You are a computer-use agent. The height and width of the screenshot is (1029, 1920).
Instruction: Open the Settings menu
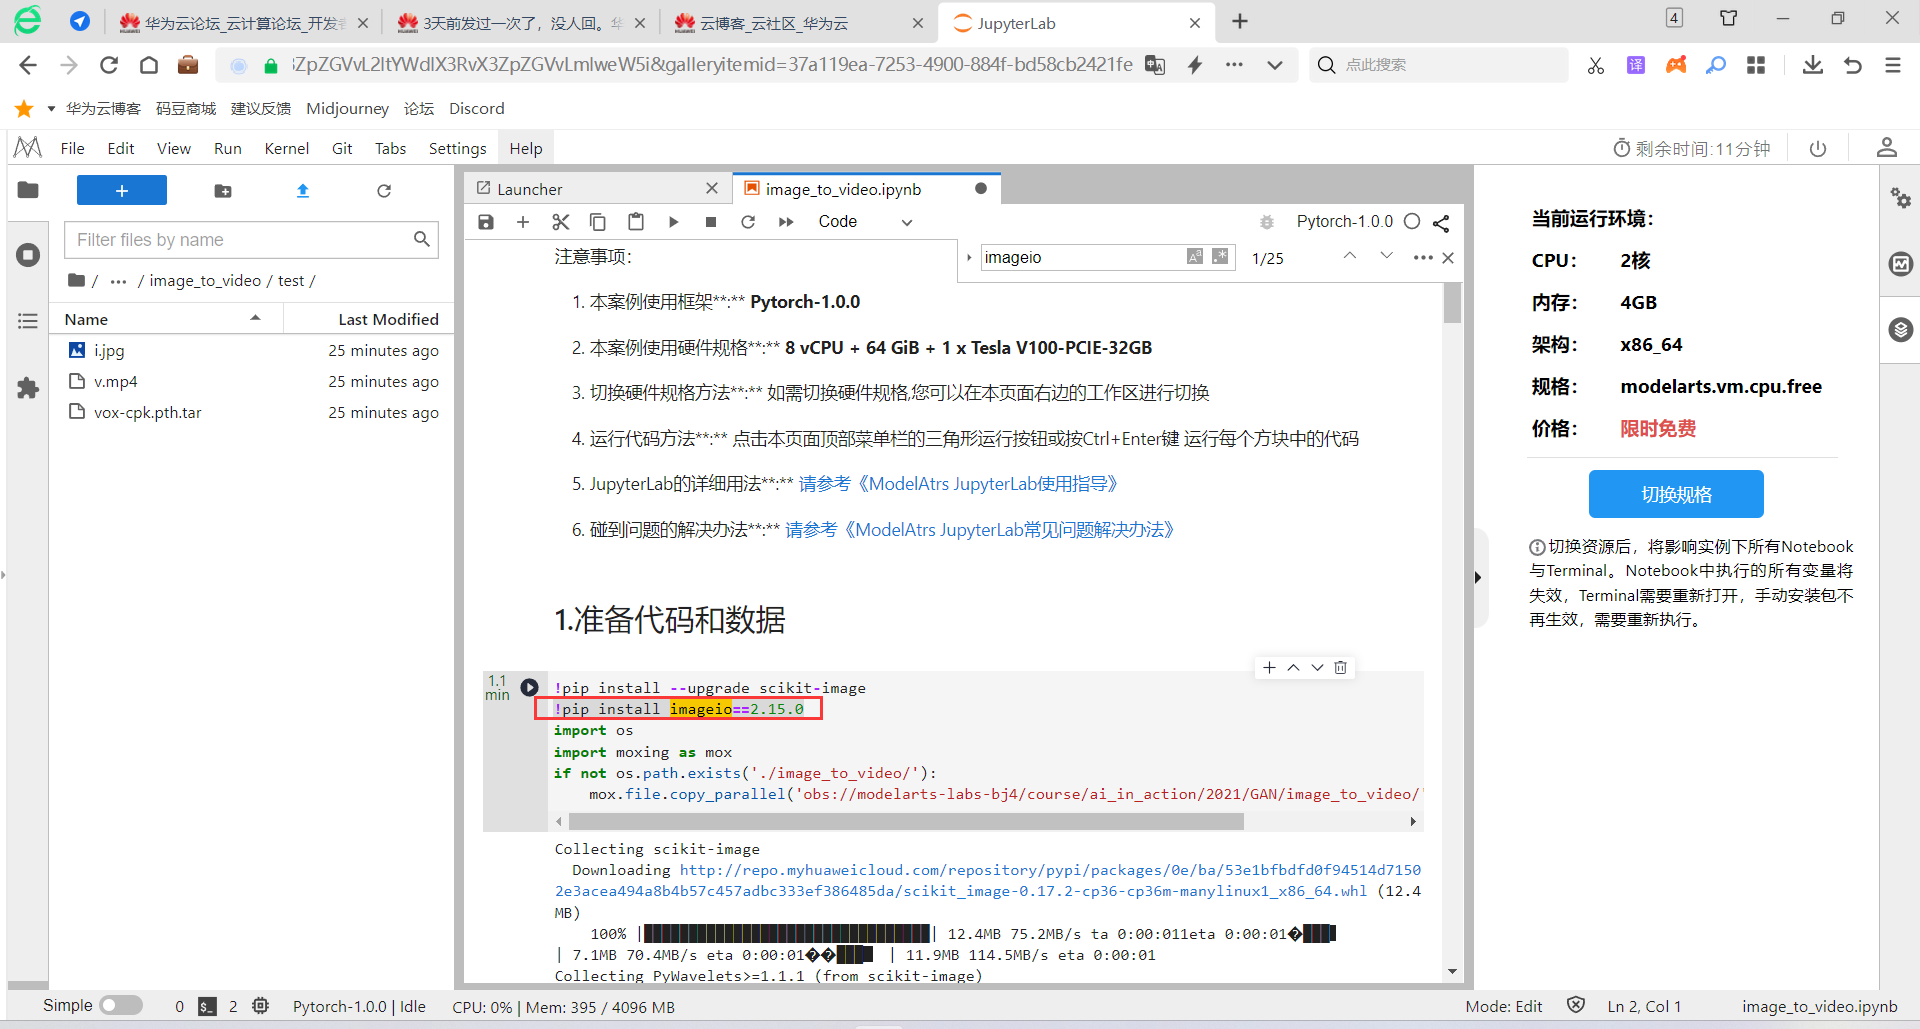pyautogui.click(x=457, y=148)
